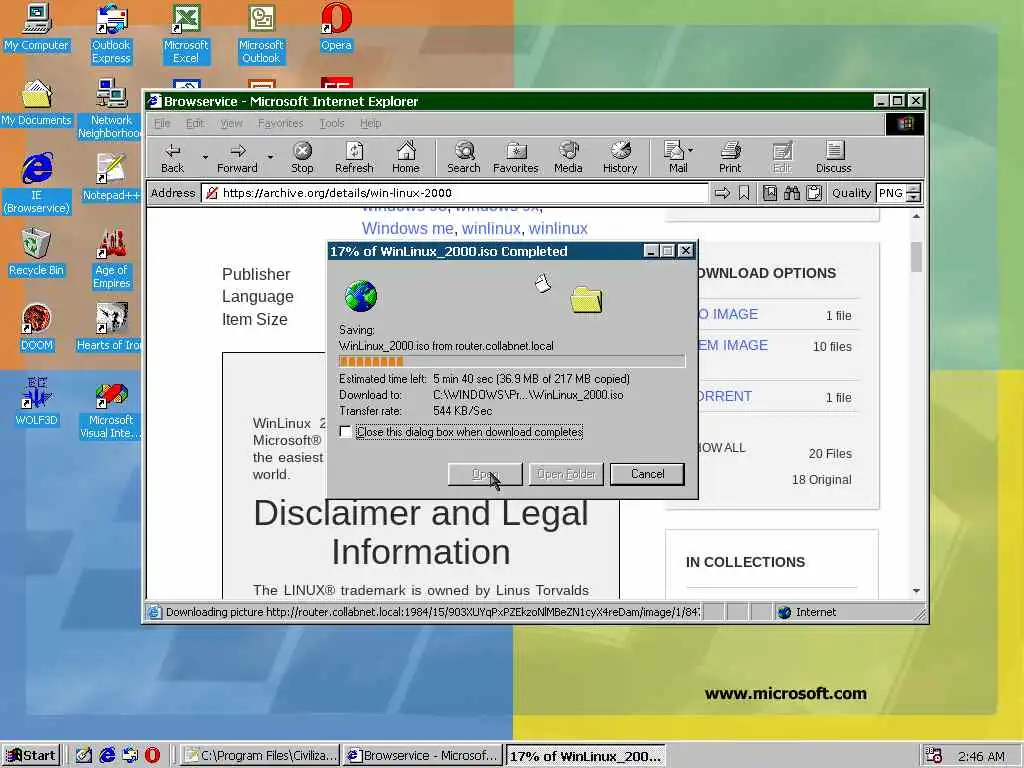Open the Back history dropdown arrow
The height and width of the screenshot is (768, 1024).
tap(205, 157)
